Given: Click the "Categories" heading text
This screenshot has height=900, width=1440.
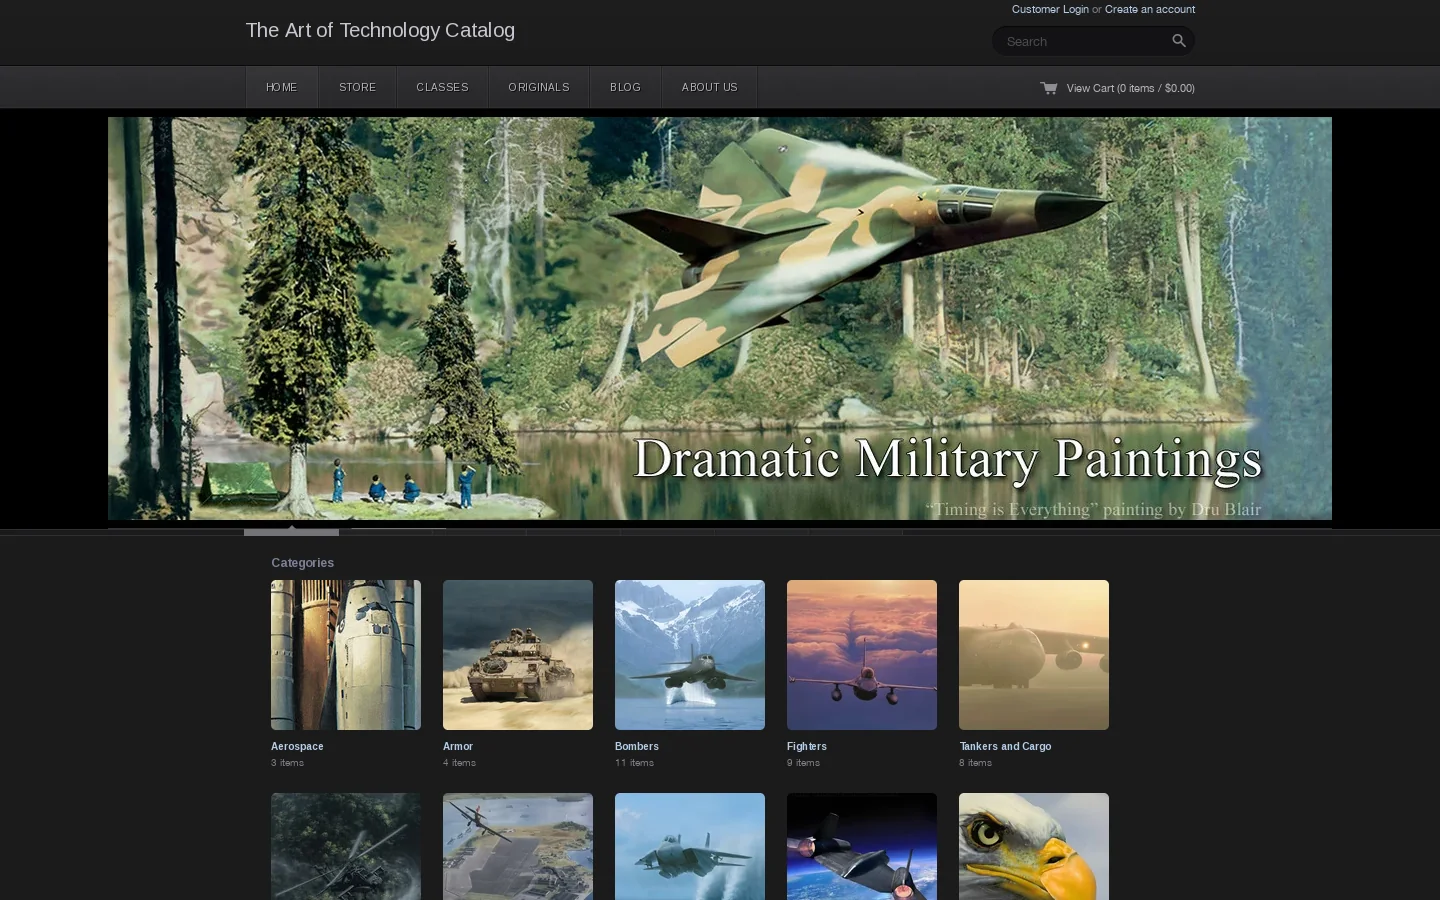Looking at the screenshot, I should coord(302,563).
